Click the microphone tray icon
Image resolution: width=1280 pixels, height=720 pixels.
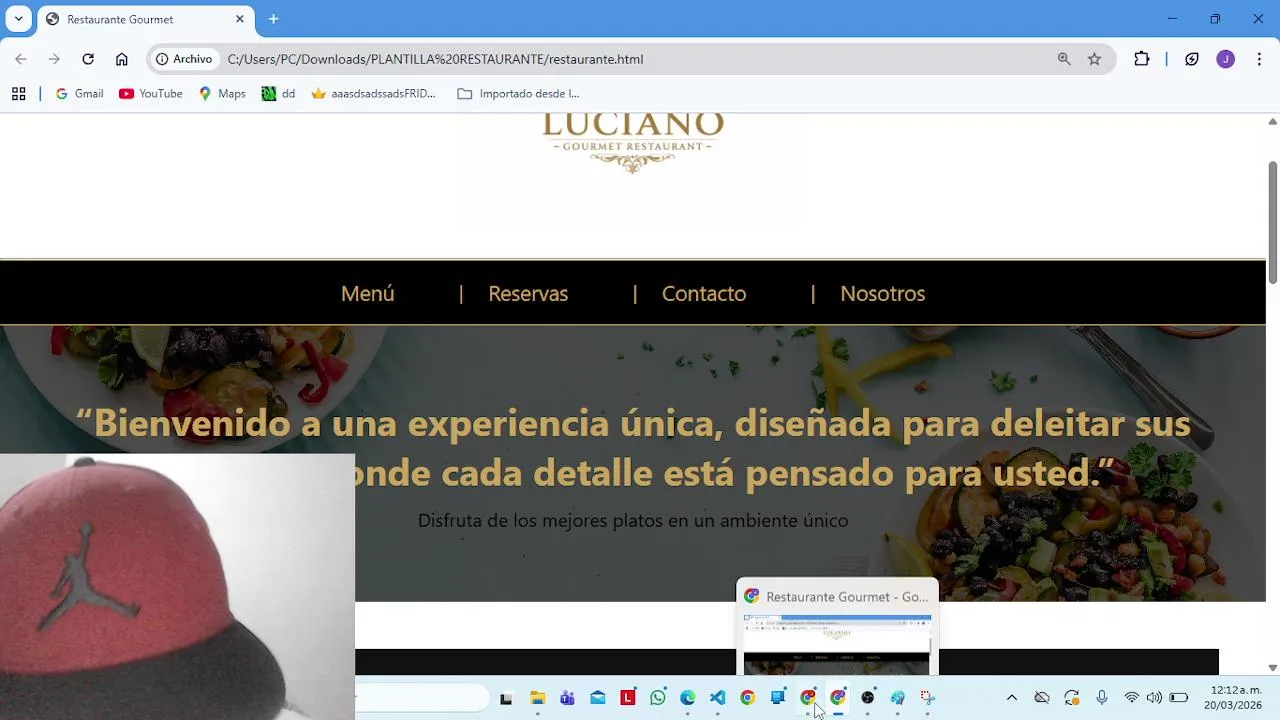tap(1102, 698)
